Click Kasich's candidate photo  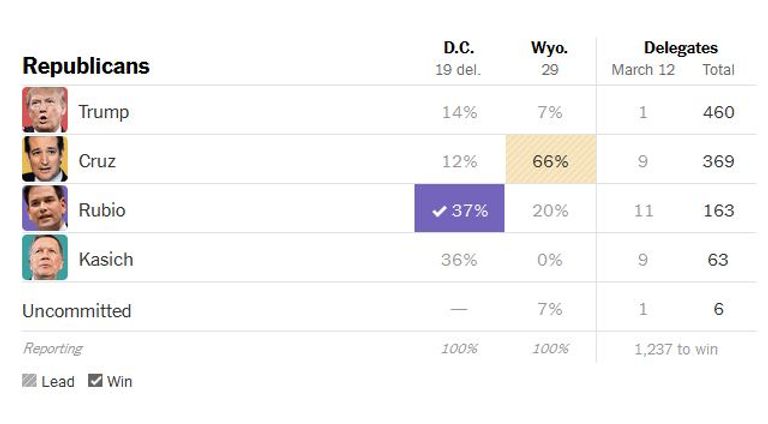45,258
